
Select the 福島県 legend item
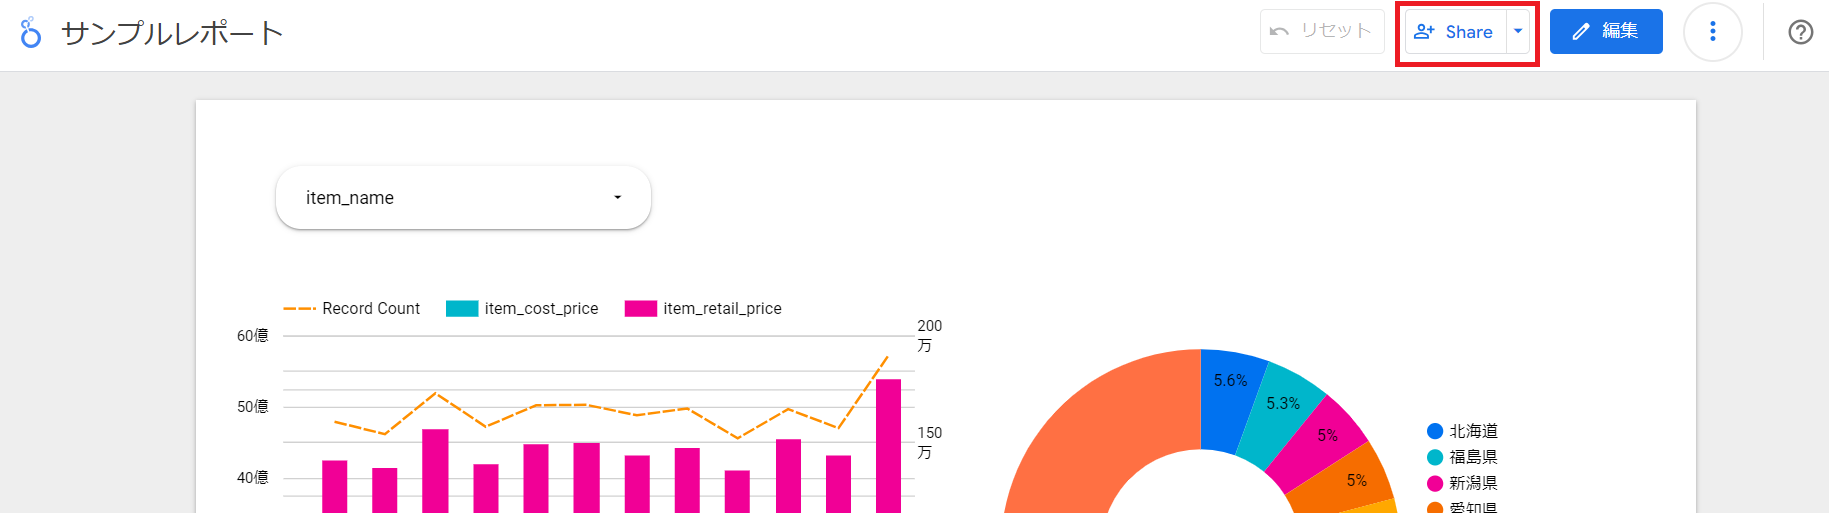(1462, 457)
